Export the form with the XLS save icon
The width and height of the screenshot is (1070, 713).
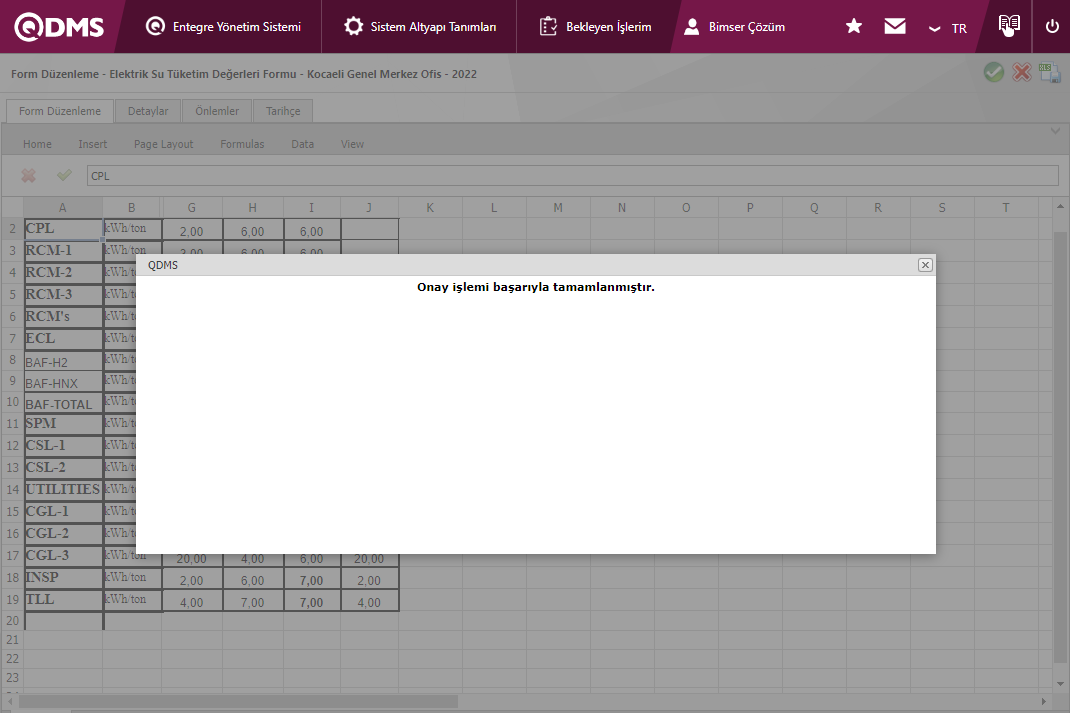[x=1049, y=72]
